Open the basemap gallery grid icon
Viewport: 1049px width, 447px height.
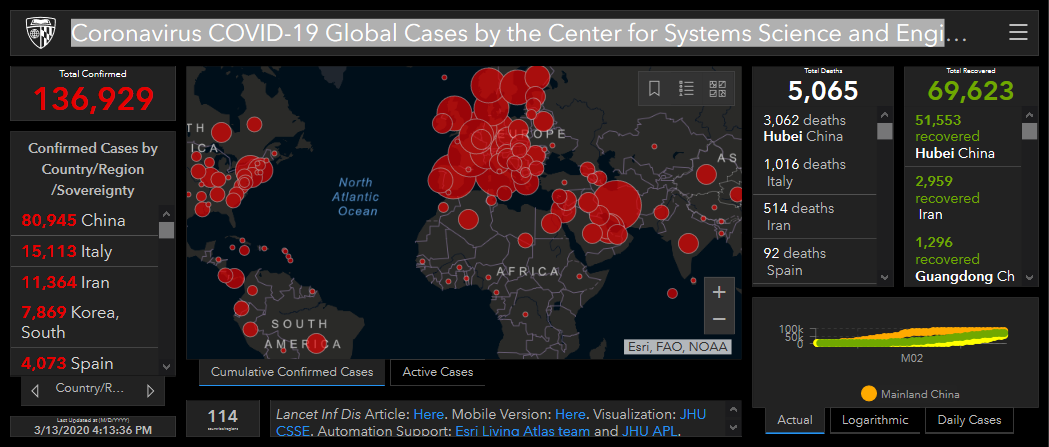tap(717, 88)
